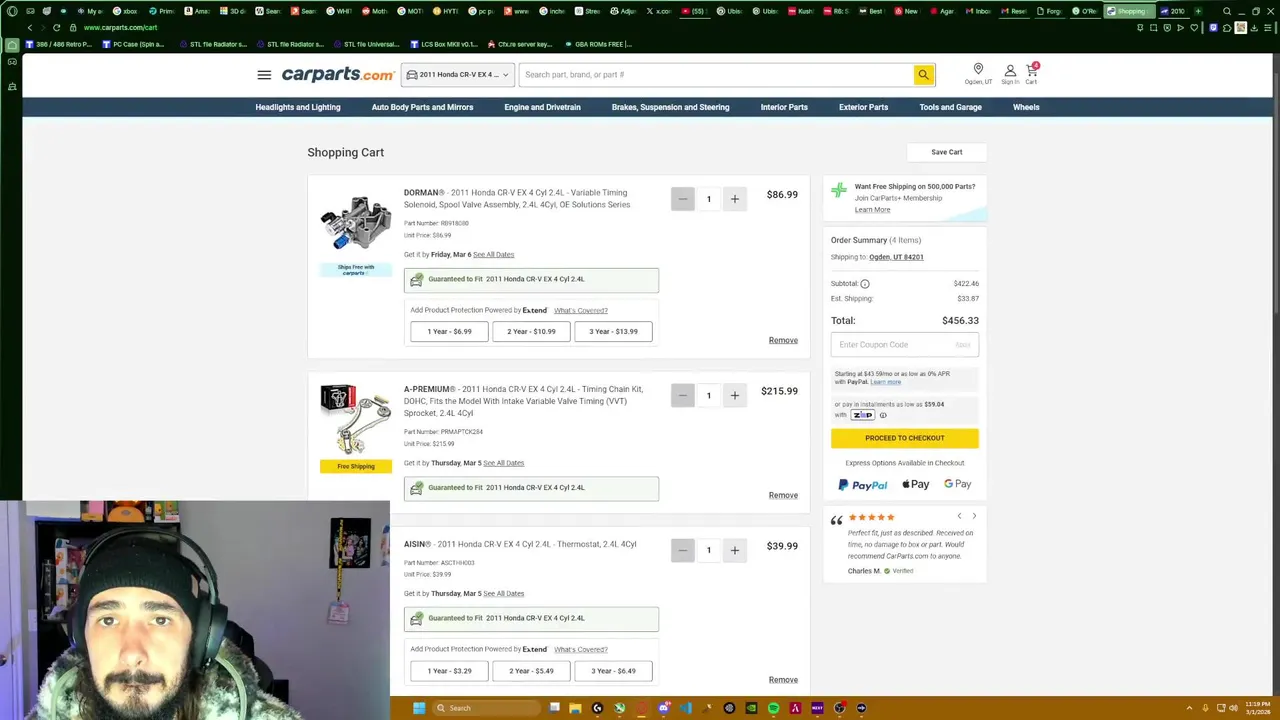
Task: Remove the A-Premium timing chain kit
Action: tap(783, 496)
